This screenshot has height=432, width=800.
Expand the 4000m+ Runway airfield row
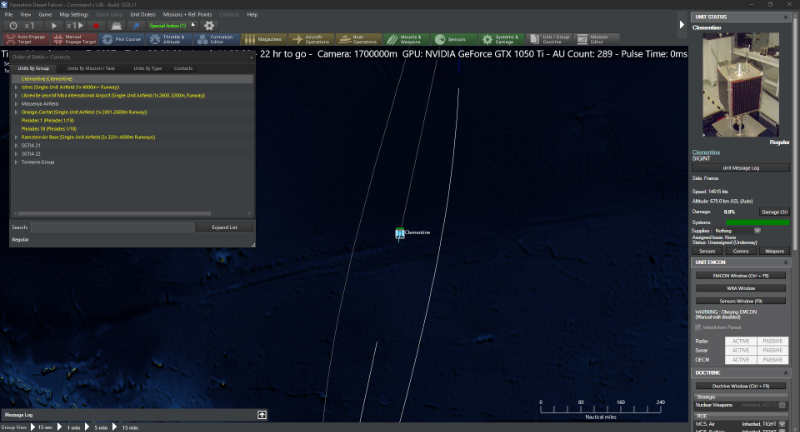click(x=16, y=87)
